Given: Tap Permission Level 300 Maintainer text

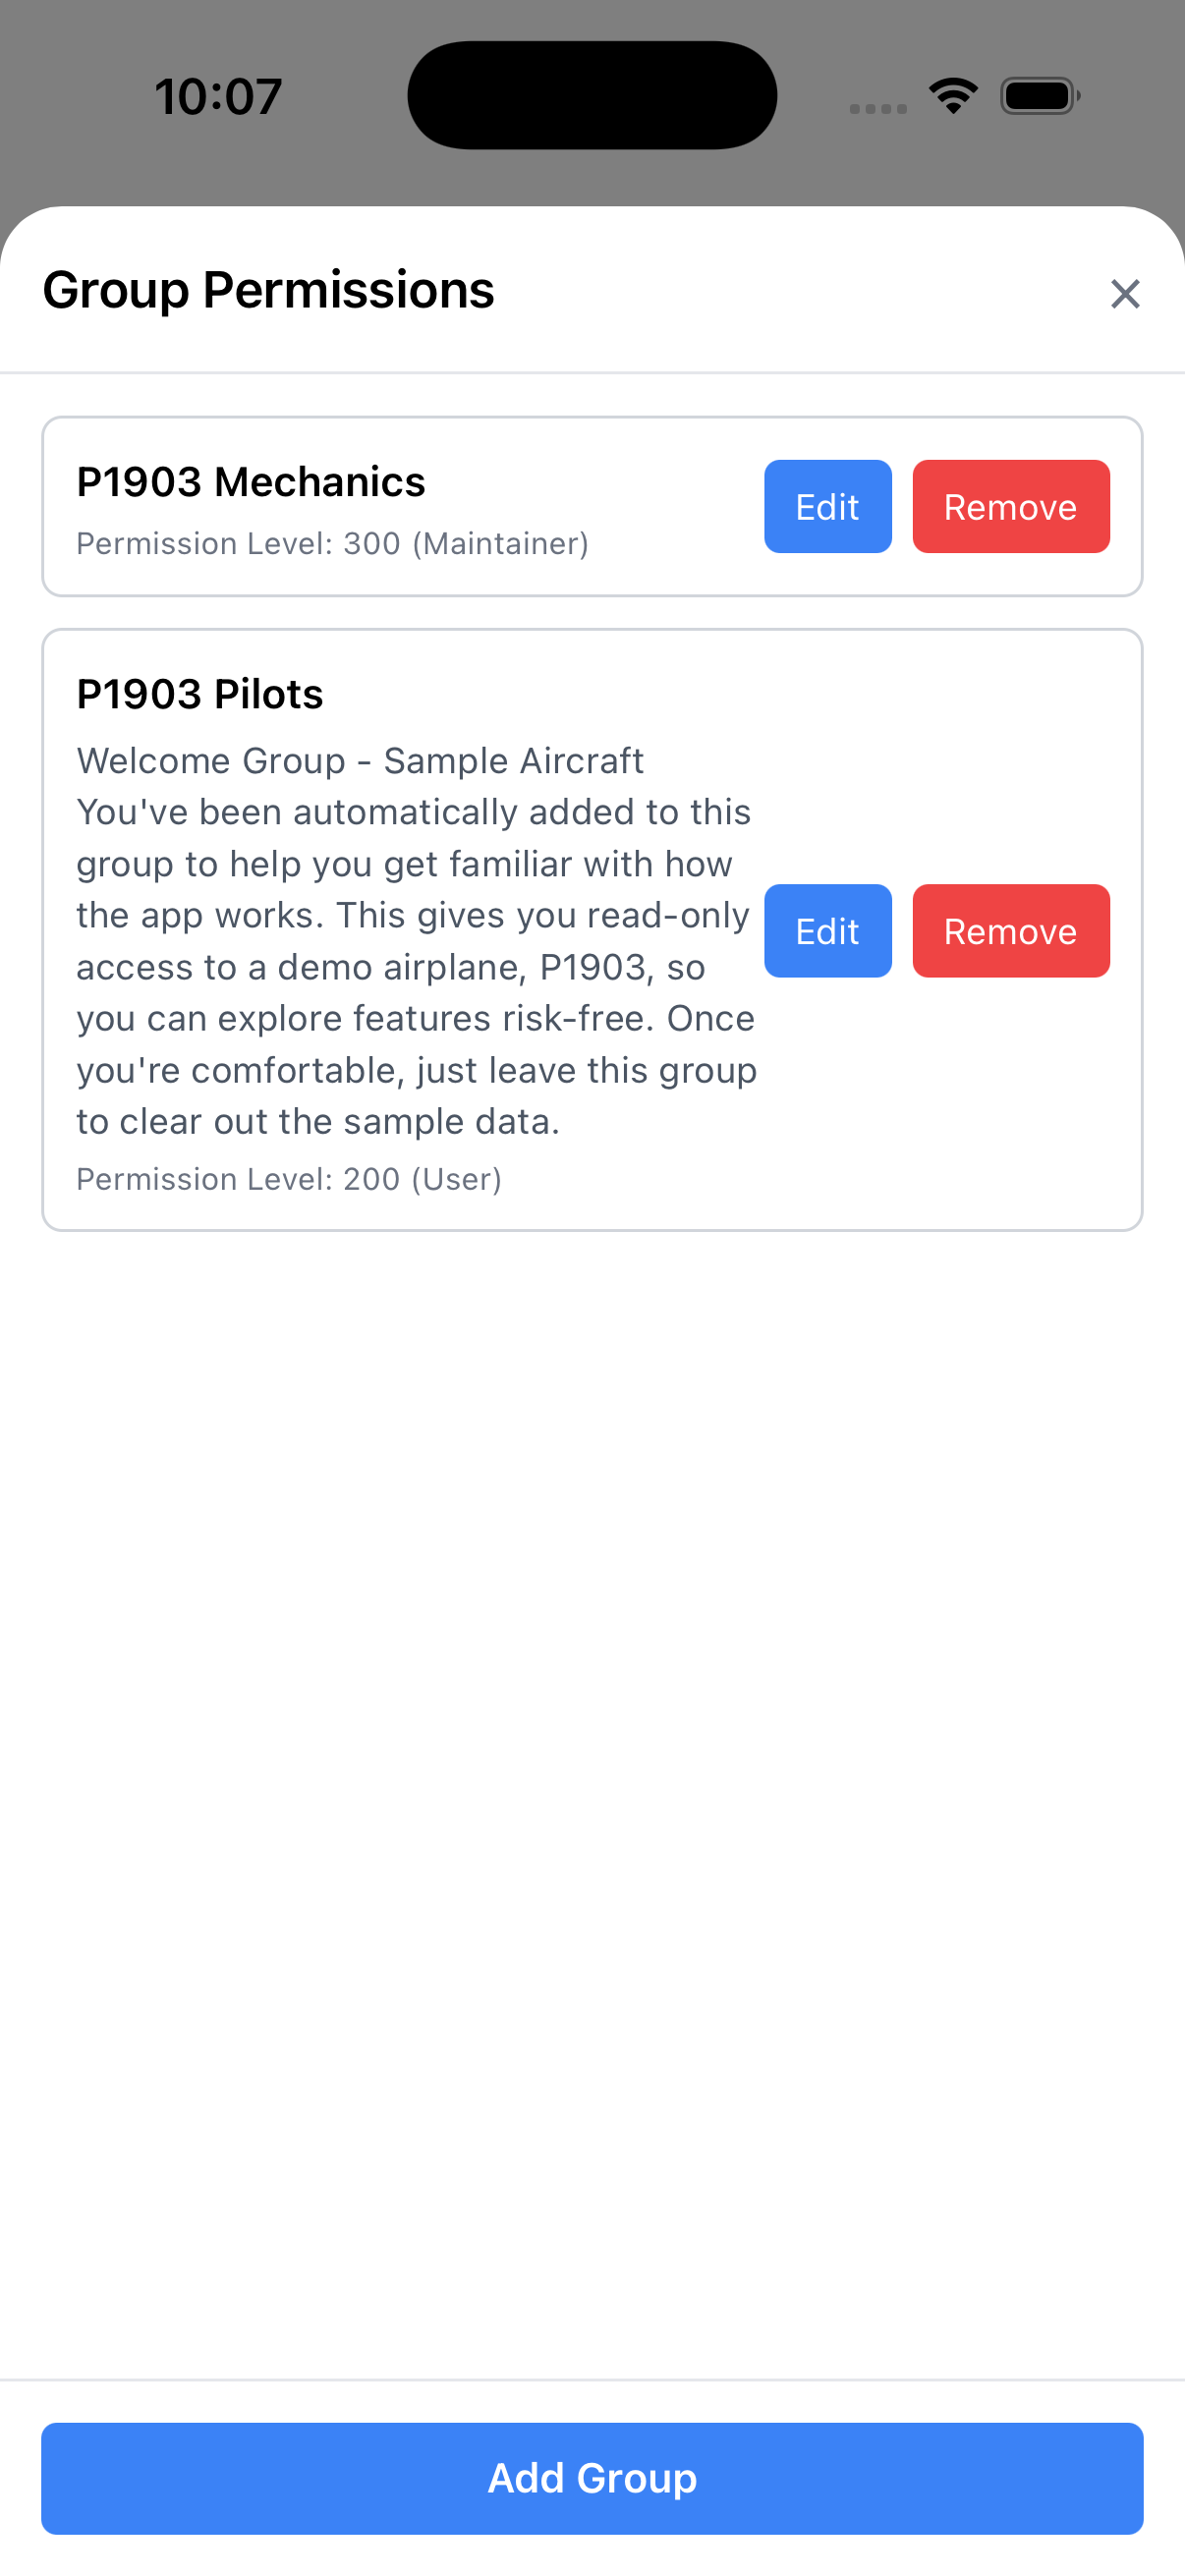Looking at the screenshot, I should click(x=332, y=543).
